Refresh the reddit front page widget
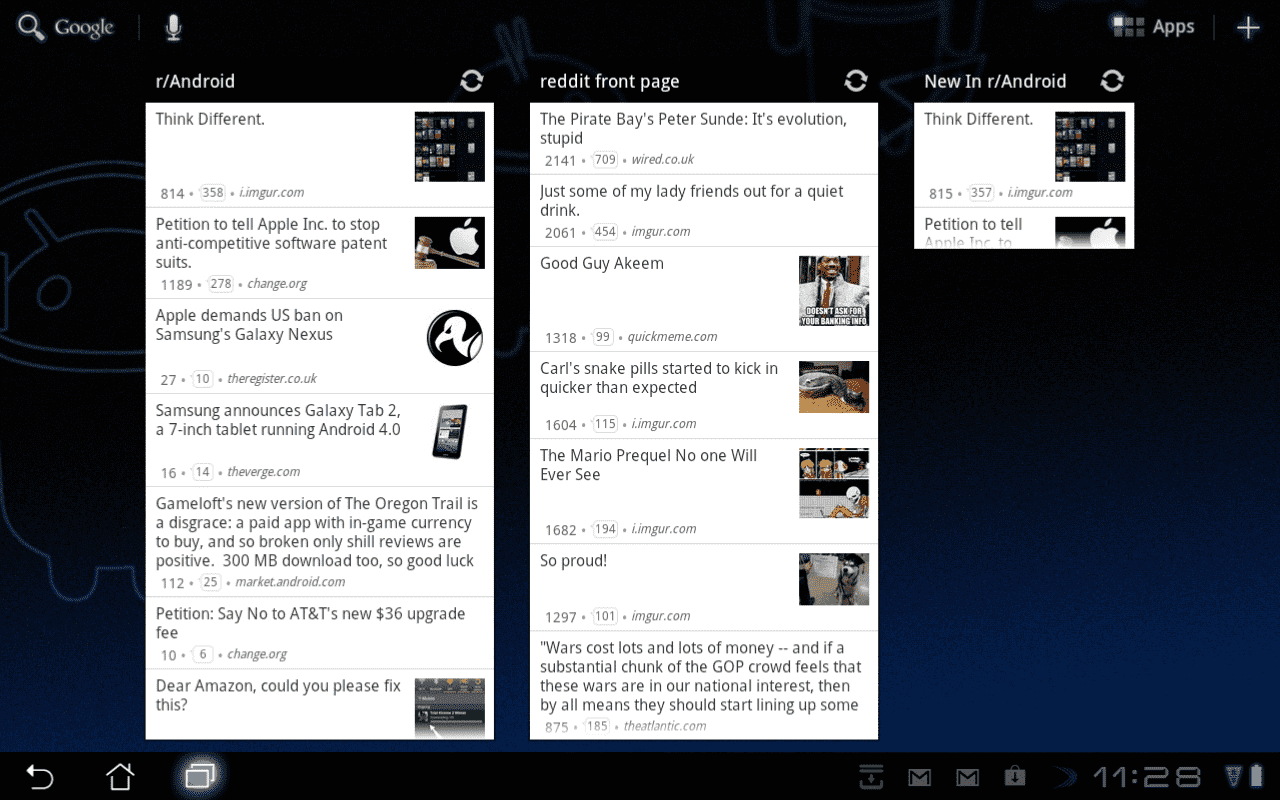 click(x=855, y=81)
